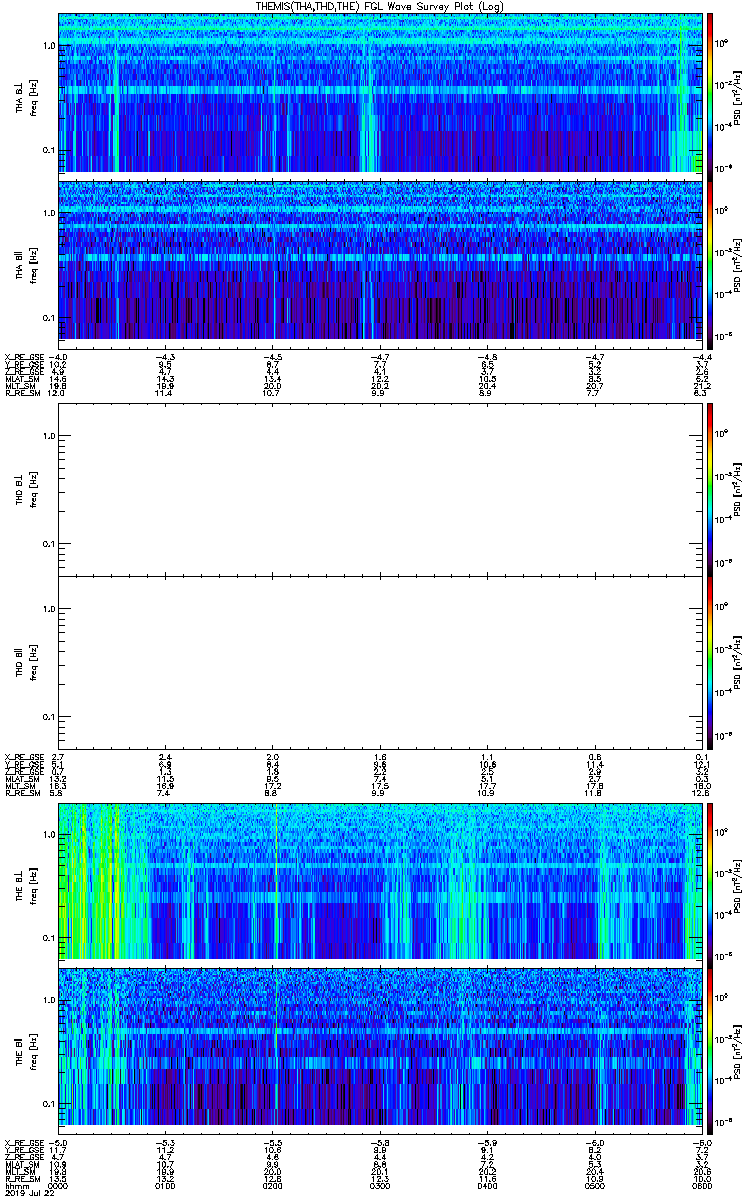Click the '0.1' frequency tick of THA B‖ panel
The image size is (750, 1200).
click(48, 318)
